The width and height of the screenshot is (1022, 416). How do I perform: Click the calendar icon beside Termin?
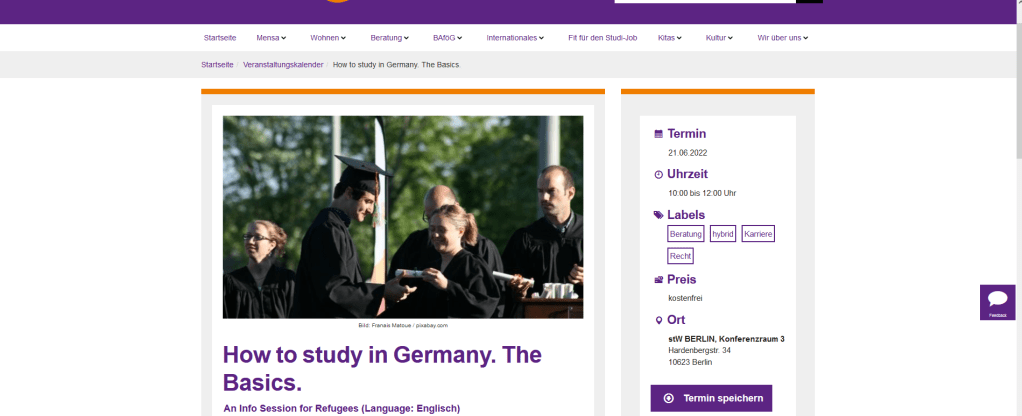coord(658,134)
